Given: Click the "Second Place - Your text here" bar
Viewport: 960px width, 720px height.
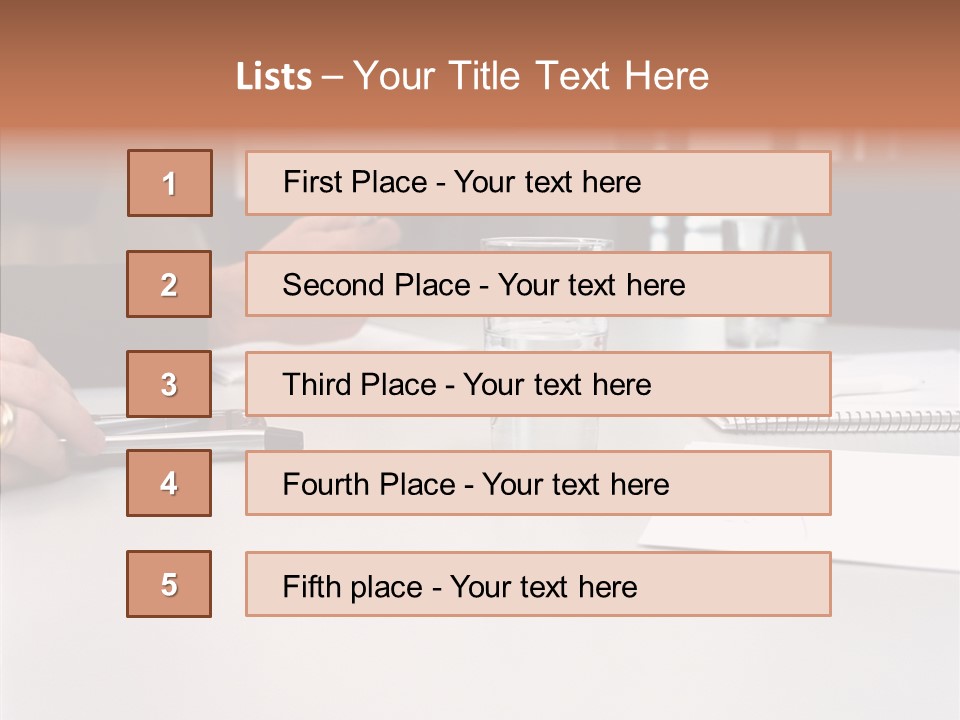Looking at the screenshot, I should point(538,284).
